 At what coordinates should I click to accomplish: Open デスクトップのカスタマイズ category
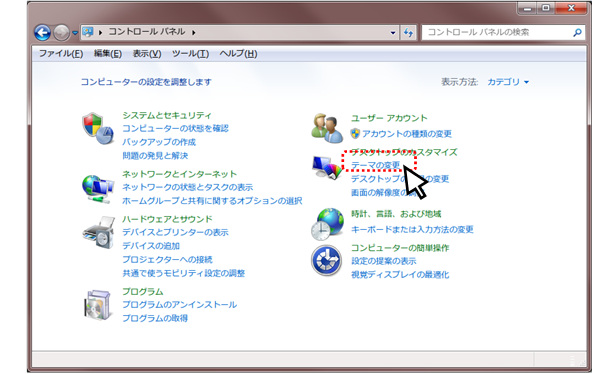[404, 152]
